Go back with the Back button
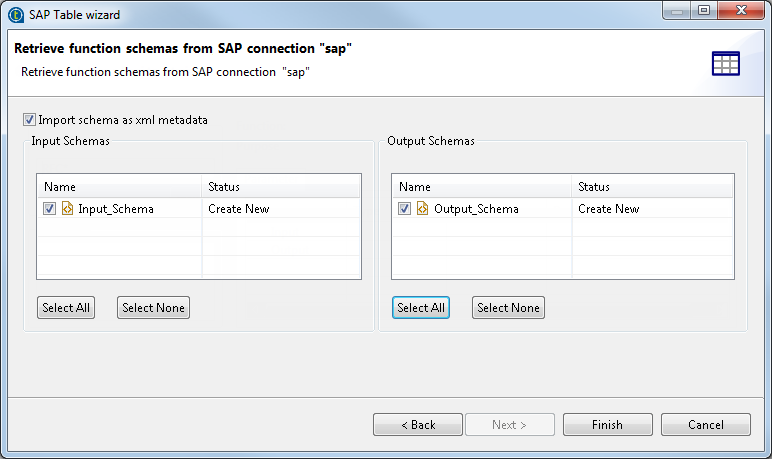 point(417,425)
